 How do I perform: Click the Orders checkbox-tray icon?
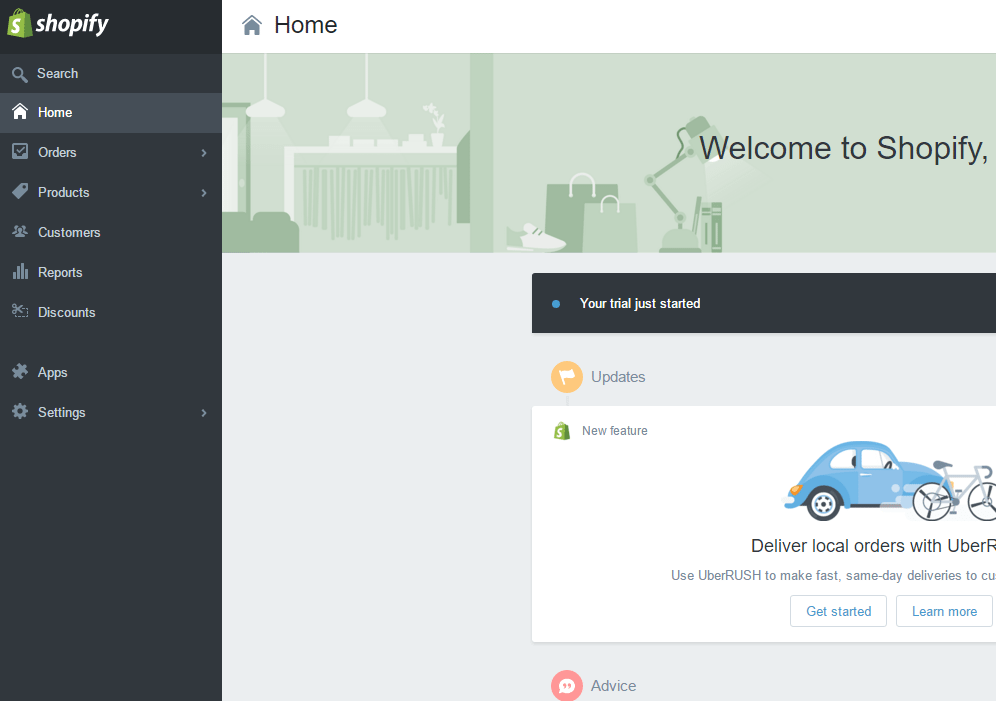point(20,151)
